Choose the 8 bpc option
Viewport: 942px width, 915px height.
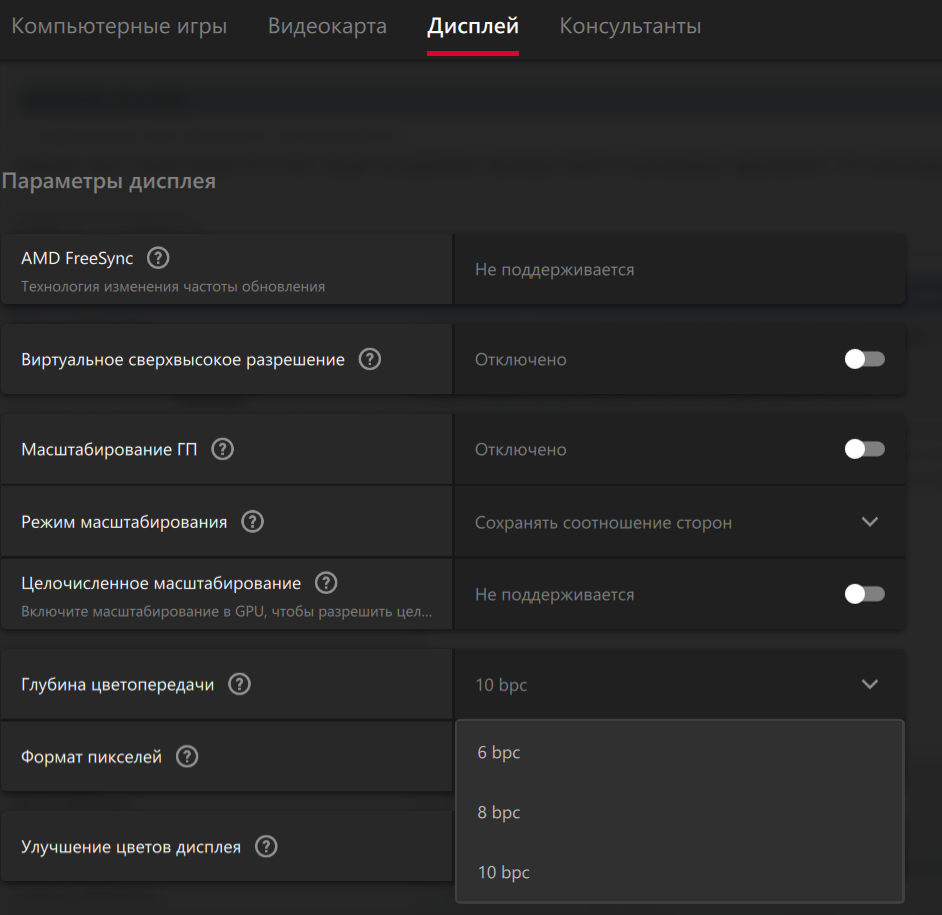point(499,812)
